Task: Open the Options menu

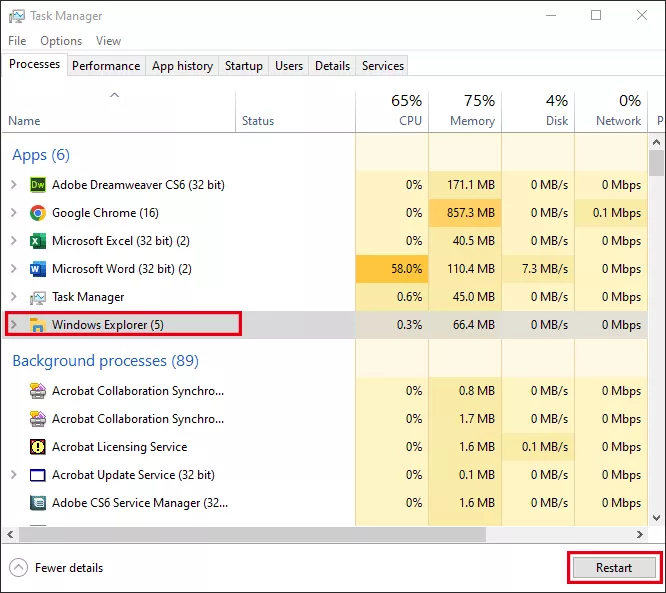Action: point(61,41)
